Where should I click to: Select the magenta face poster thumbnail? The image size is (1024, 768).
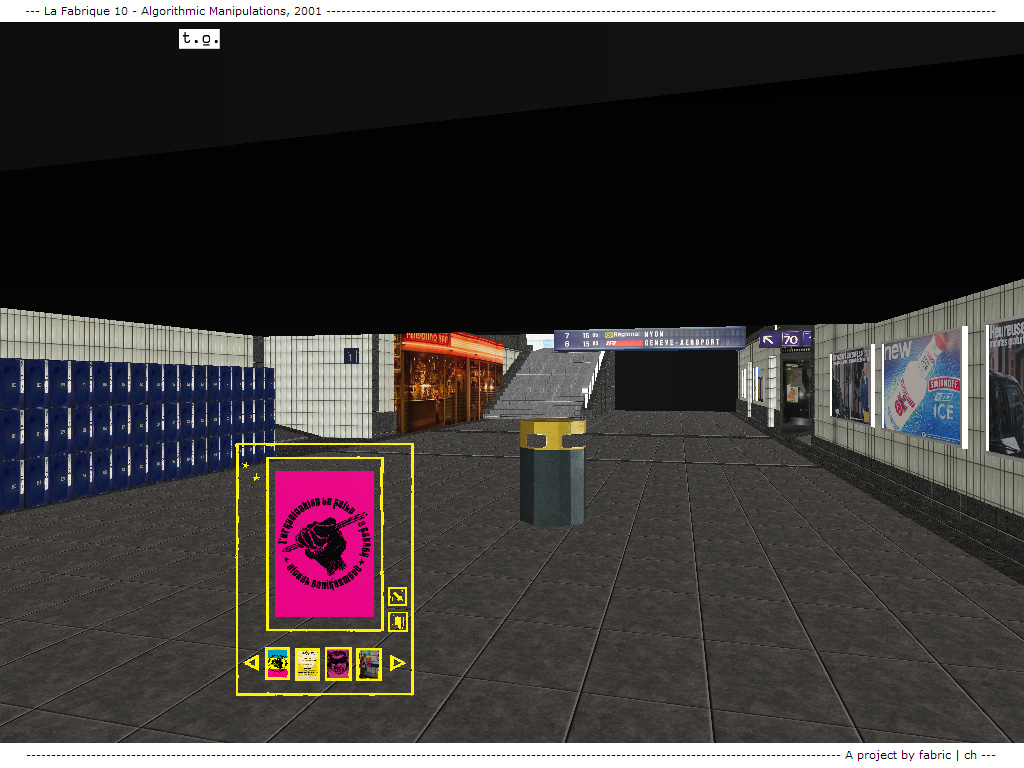click(x=338, y=664)
